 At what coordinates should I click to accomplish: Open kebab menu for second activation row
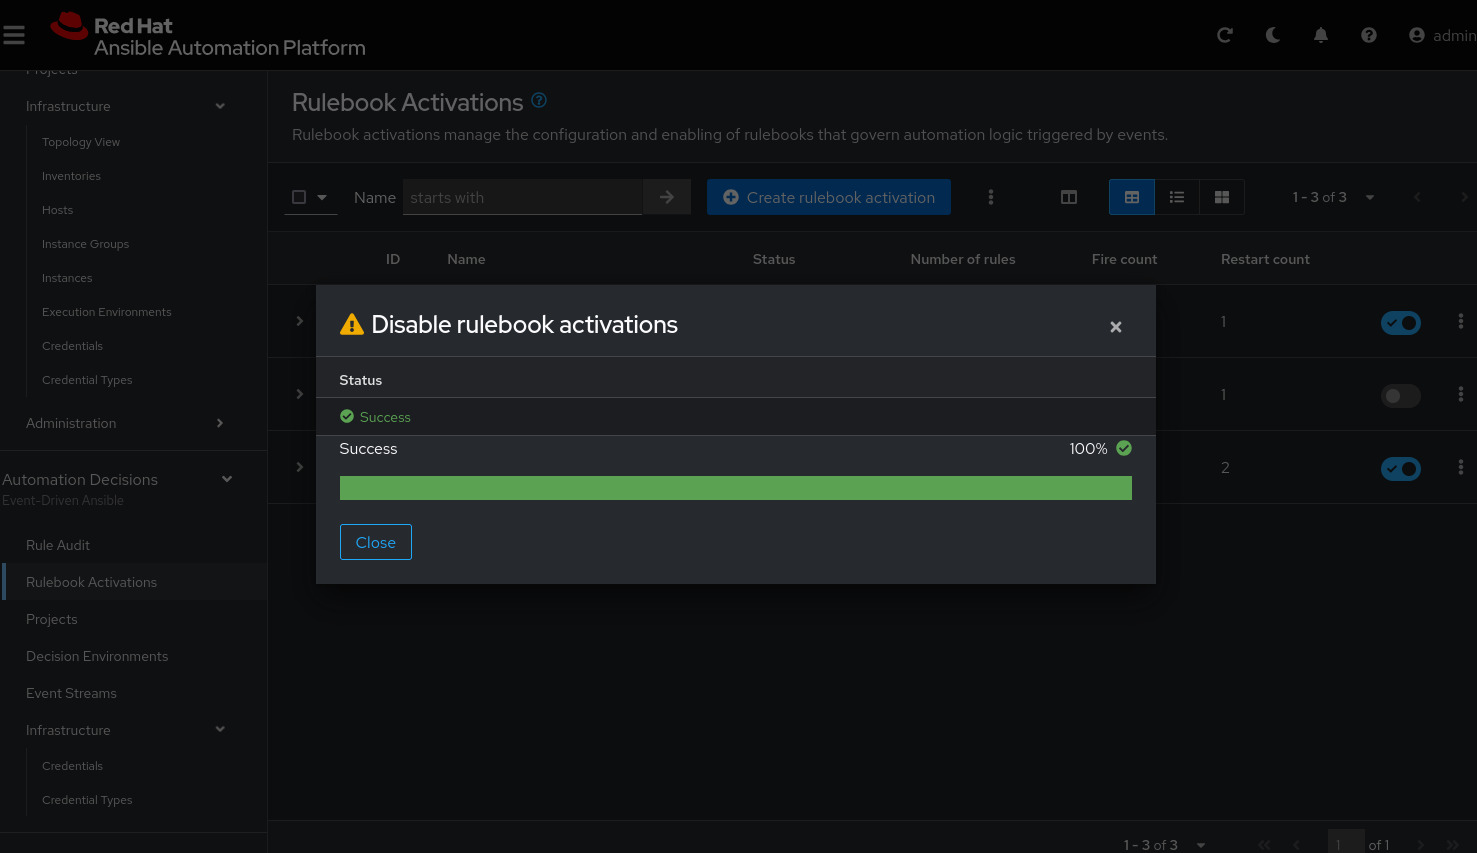pos(1461,394)
